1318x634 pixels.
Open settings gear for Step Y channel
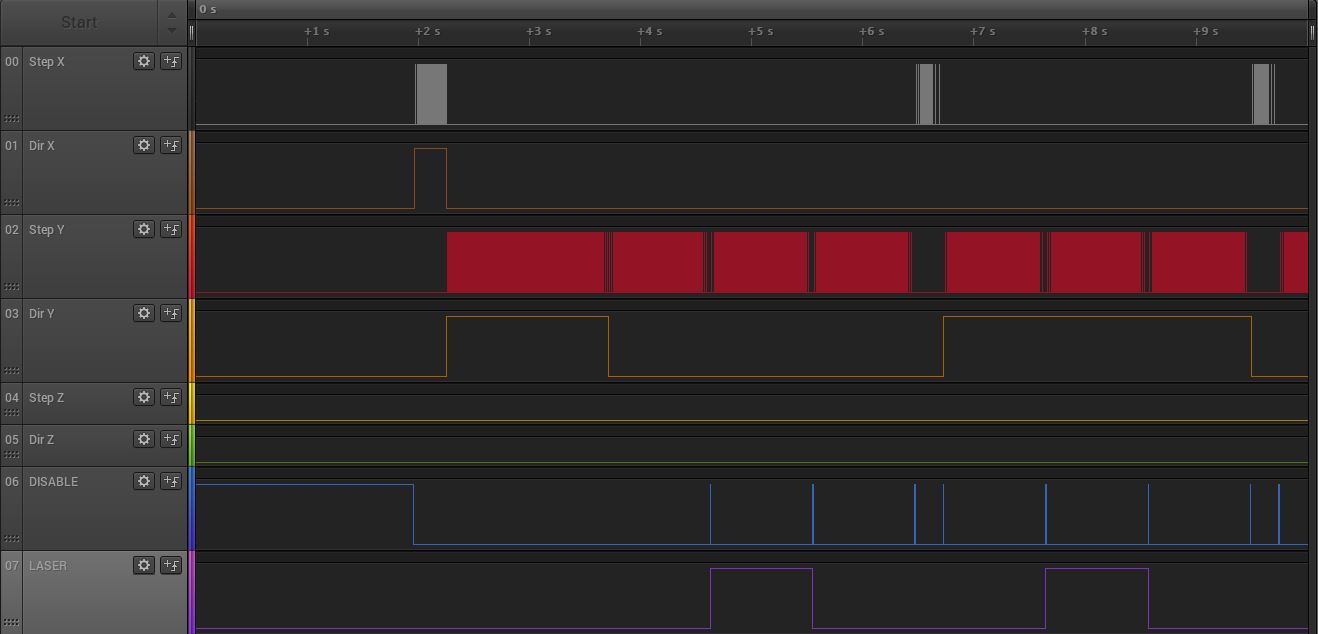click(x=144, y=229)
